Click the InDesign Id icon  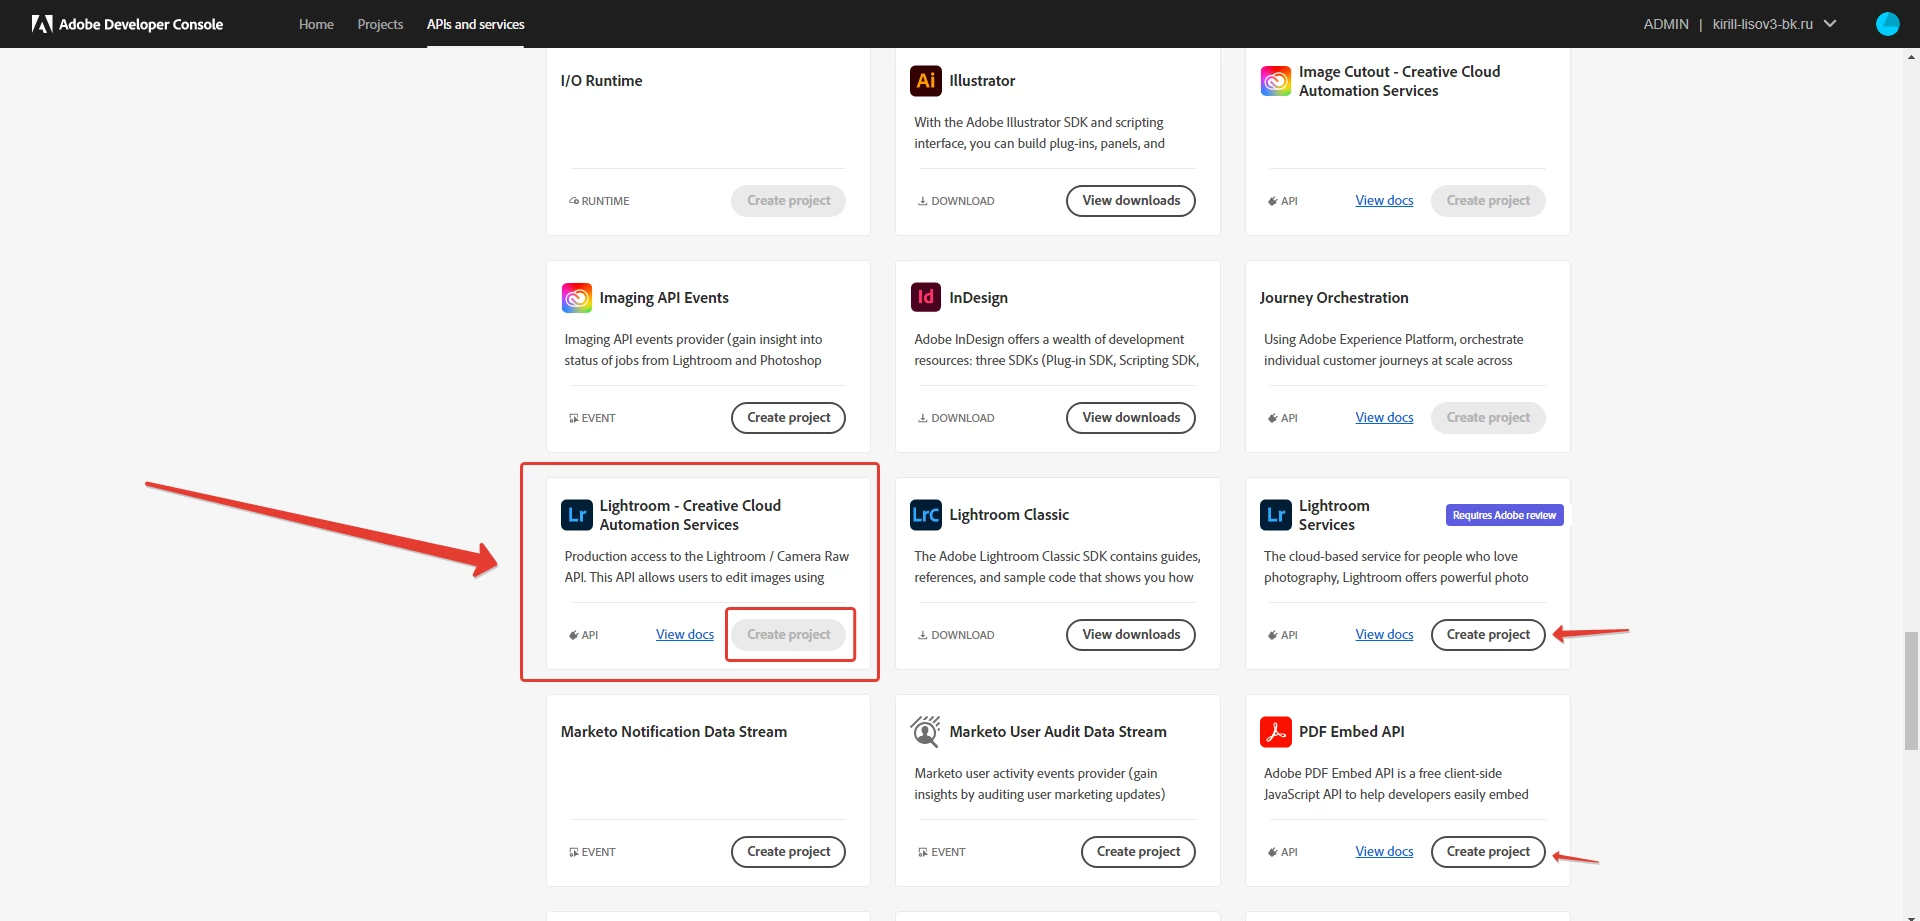click(x=926, y=297)
